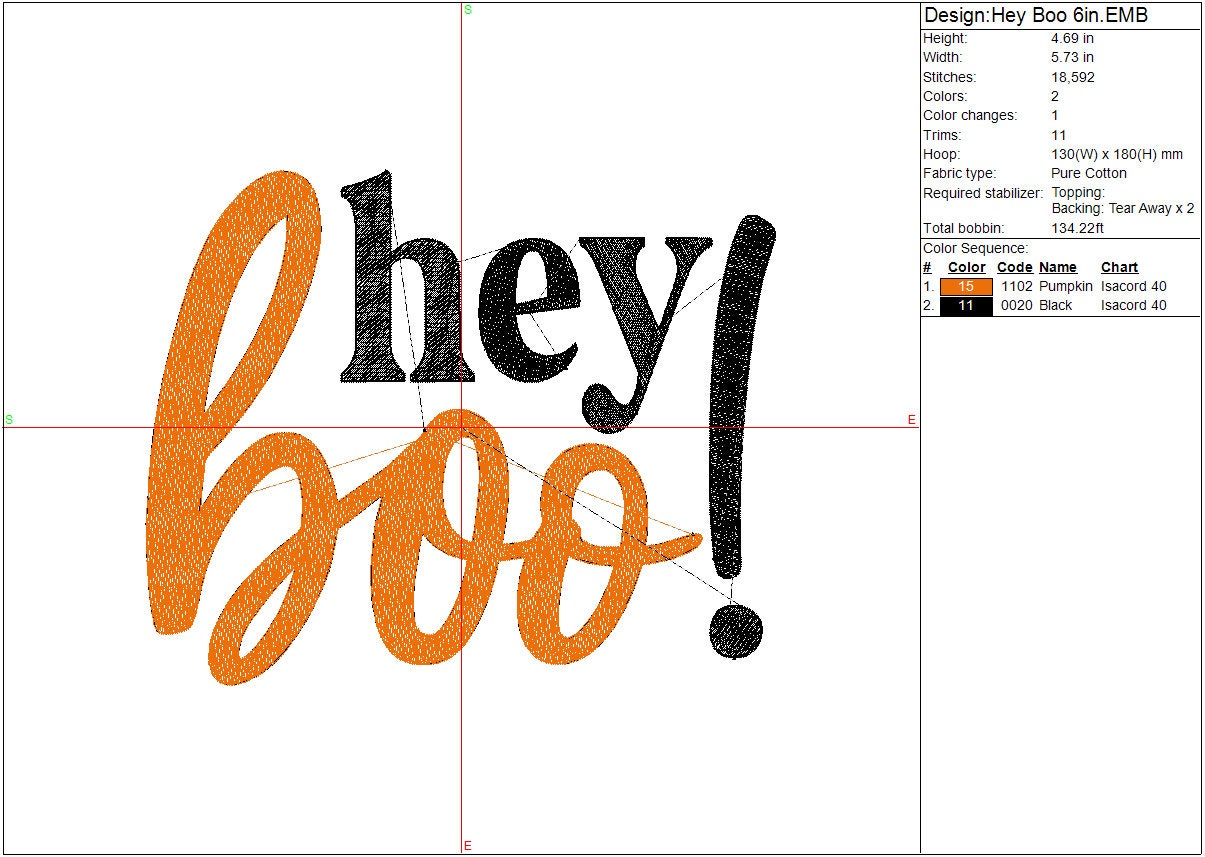Click the Stitches value 18,592
The width and height of the screenshot is (1205, 857).
pos(1072,77)
